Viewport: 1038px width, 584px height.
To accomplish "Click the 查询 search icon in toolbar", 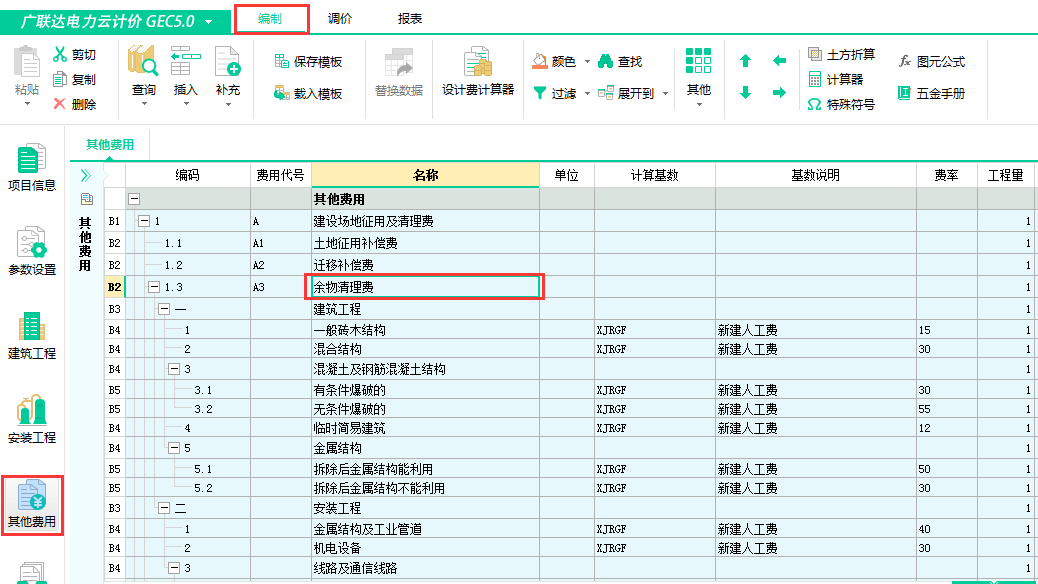I will click(143, 63).
